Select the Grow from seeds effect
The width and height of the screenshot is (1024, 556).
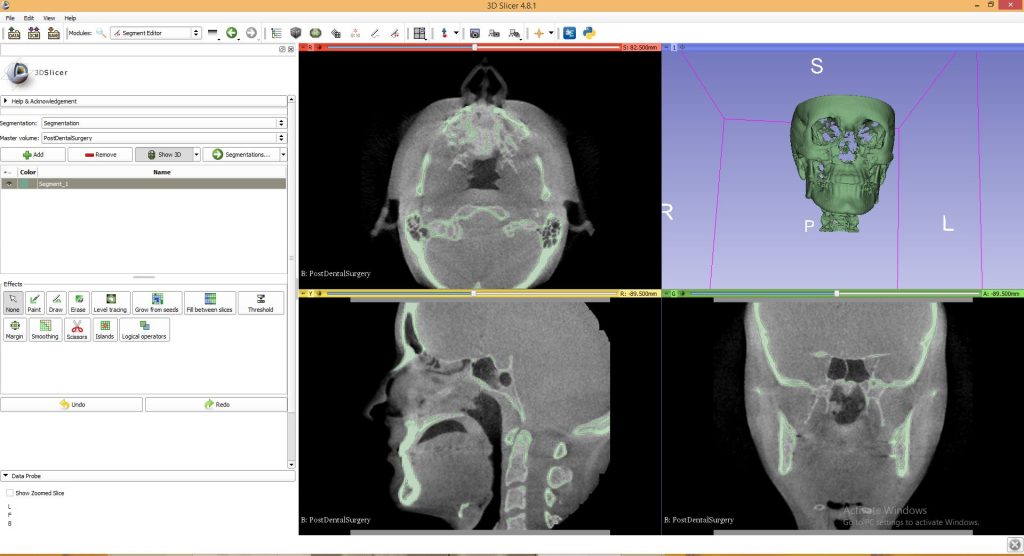(x=157, y=303)
